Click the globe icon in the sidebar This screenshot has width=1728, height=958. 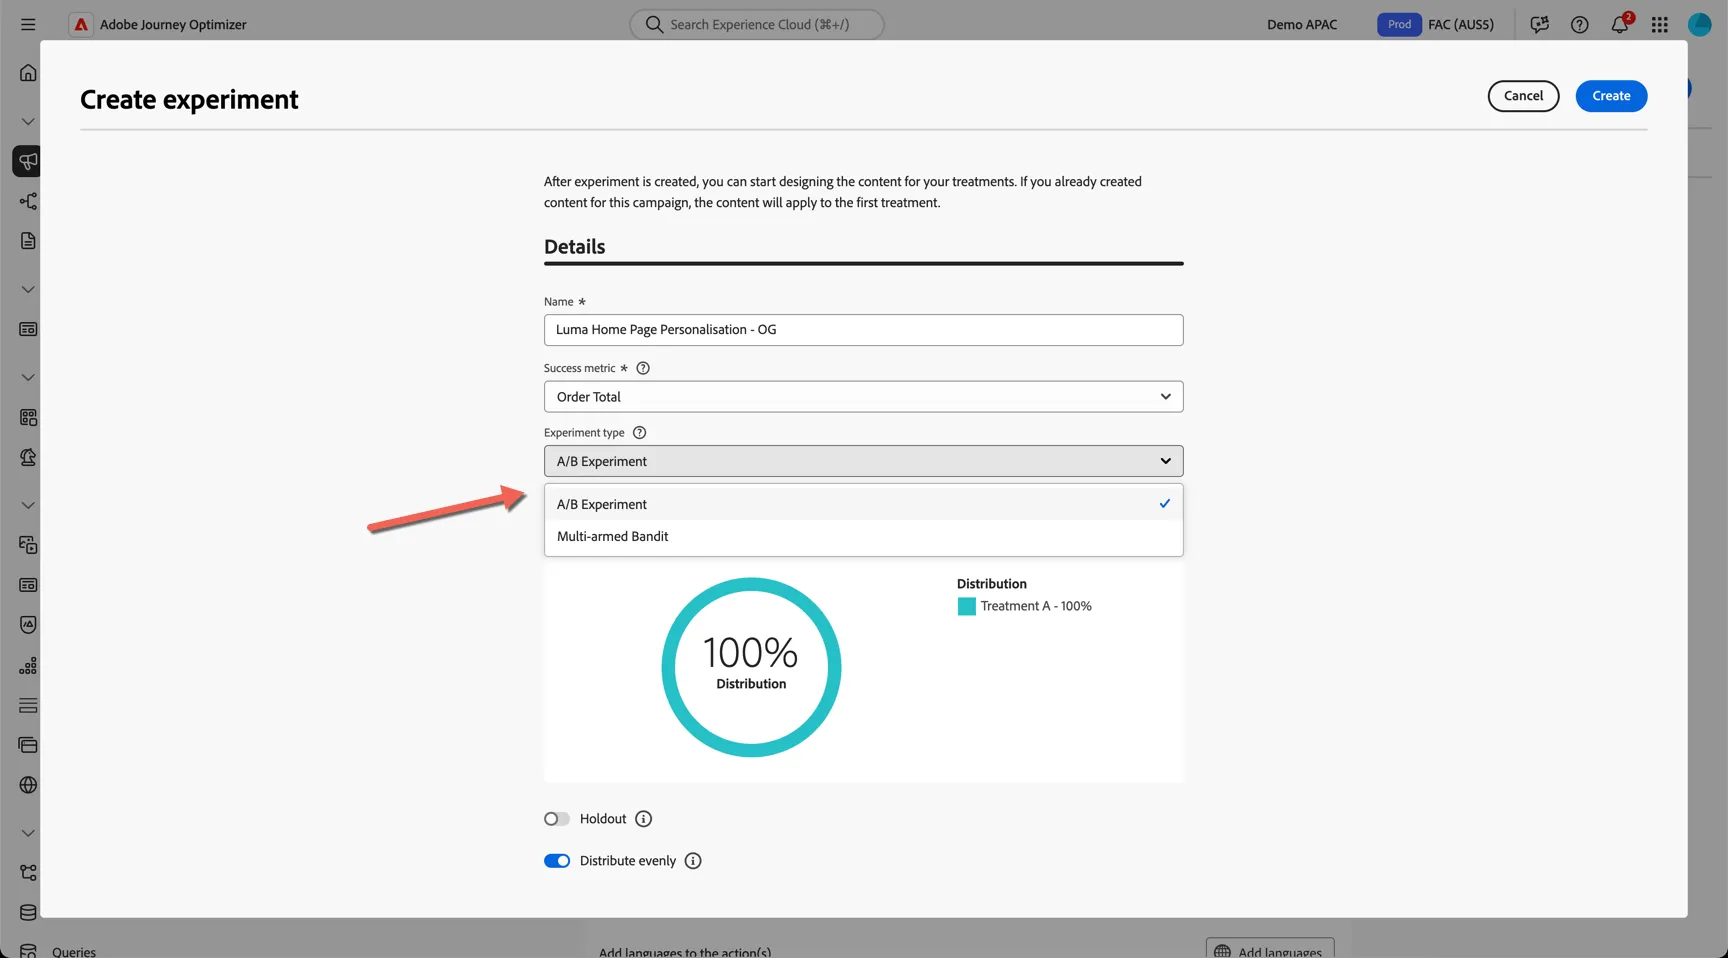[x=28, y=785]
